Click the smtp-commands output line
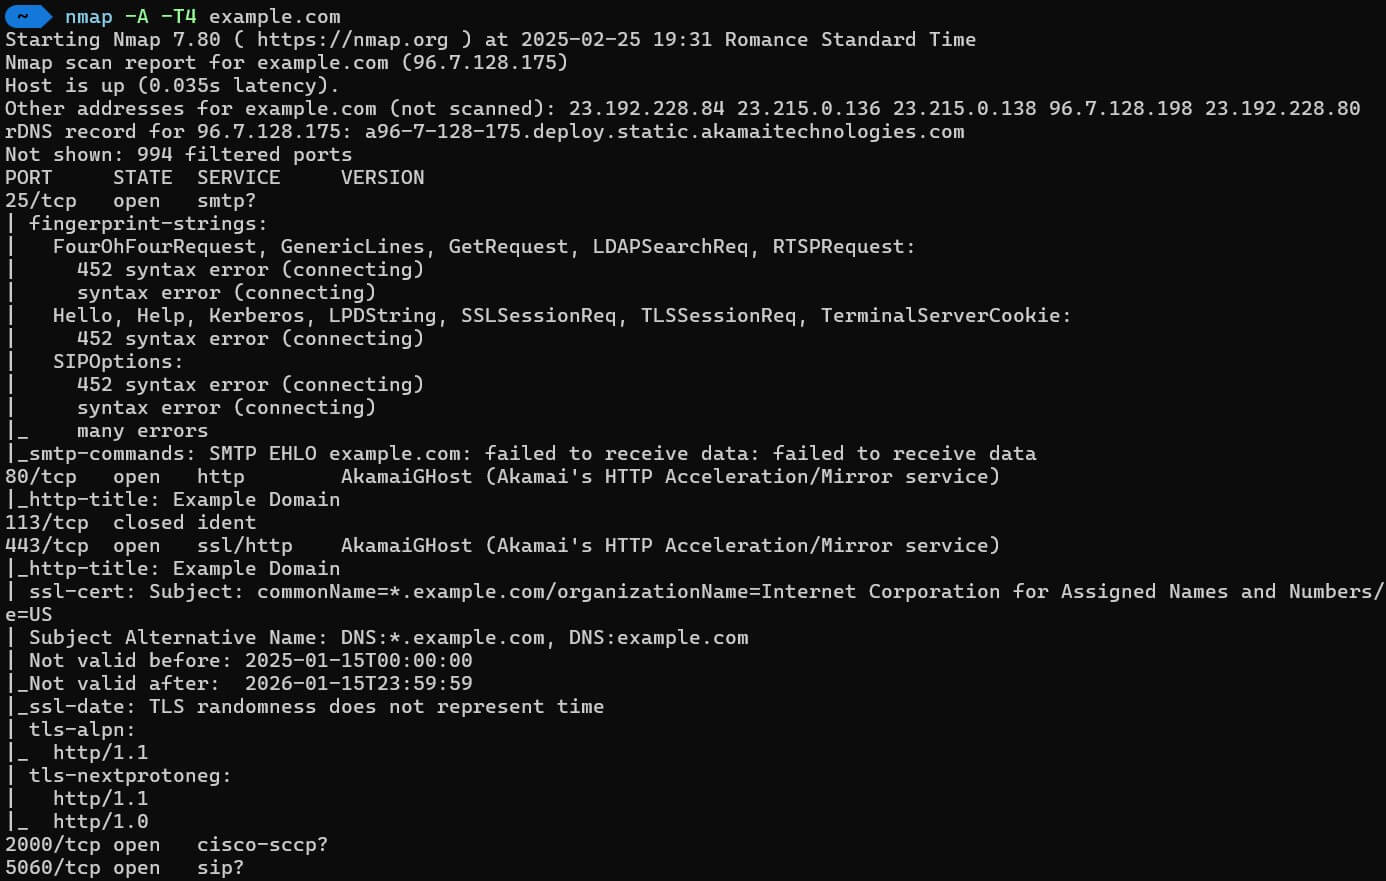 (x=521, y=453)
